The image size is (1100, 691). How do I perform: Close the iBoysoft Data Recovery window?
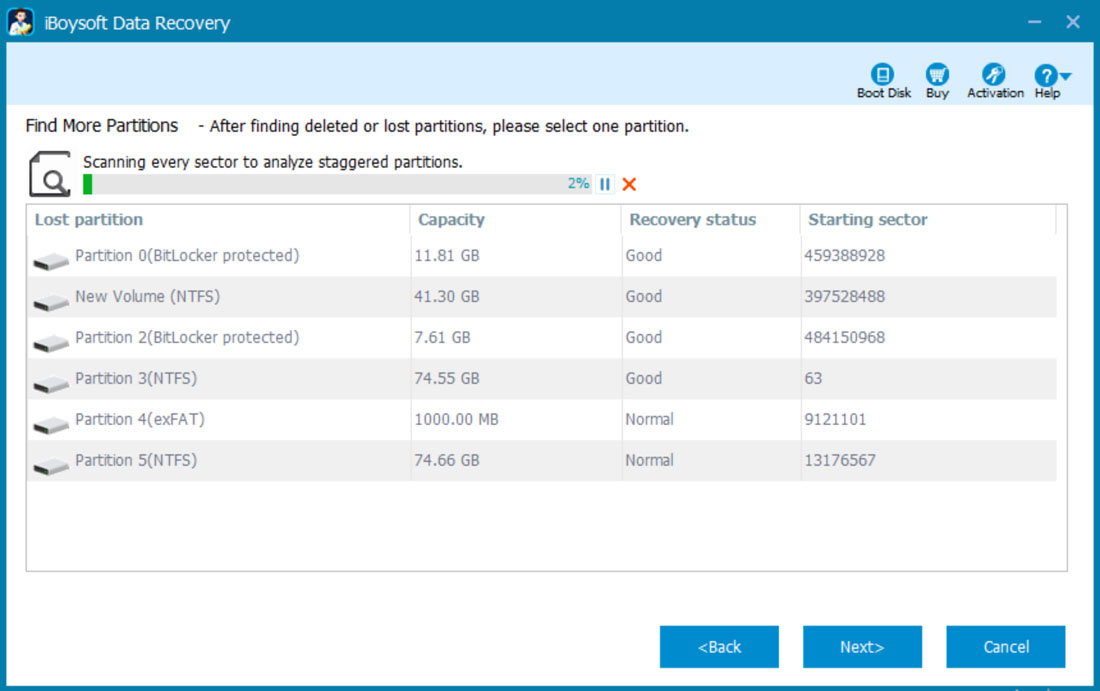coord(1073,22)
